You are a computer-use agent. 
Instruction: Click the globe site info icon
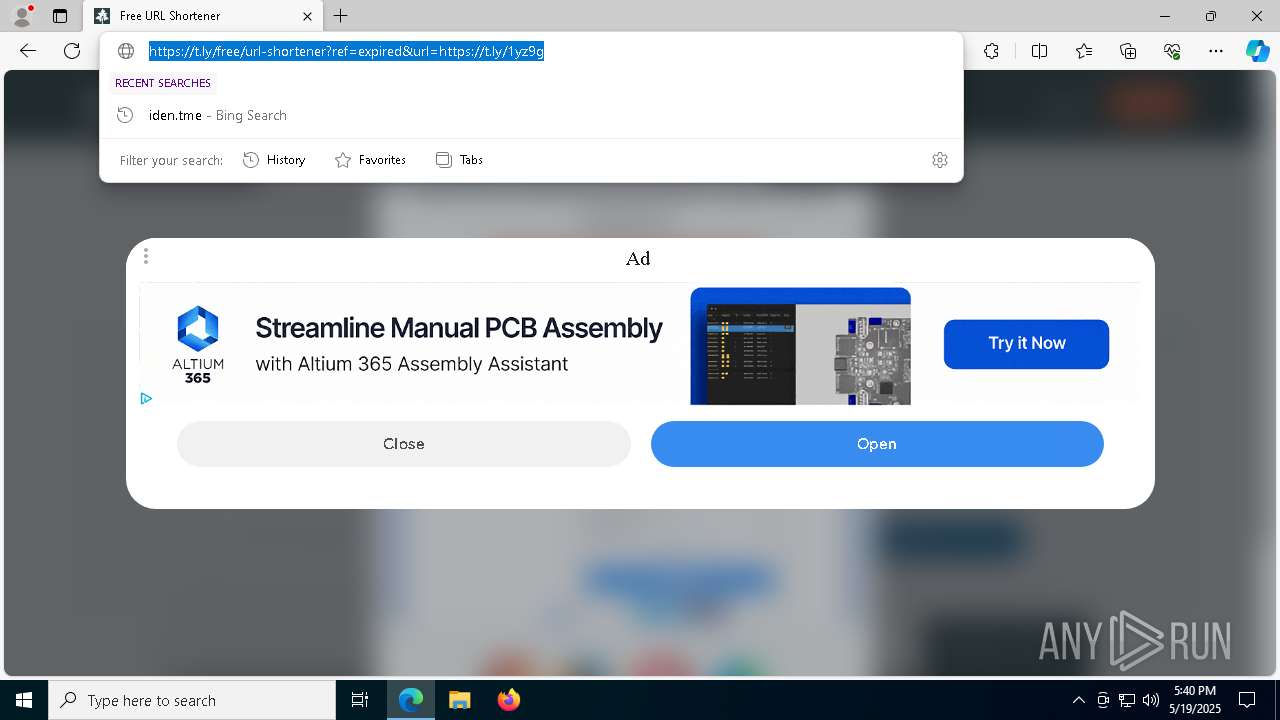pyautogui.click(x=126, y=51)
